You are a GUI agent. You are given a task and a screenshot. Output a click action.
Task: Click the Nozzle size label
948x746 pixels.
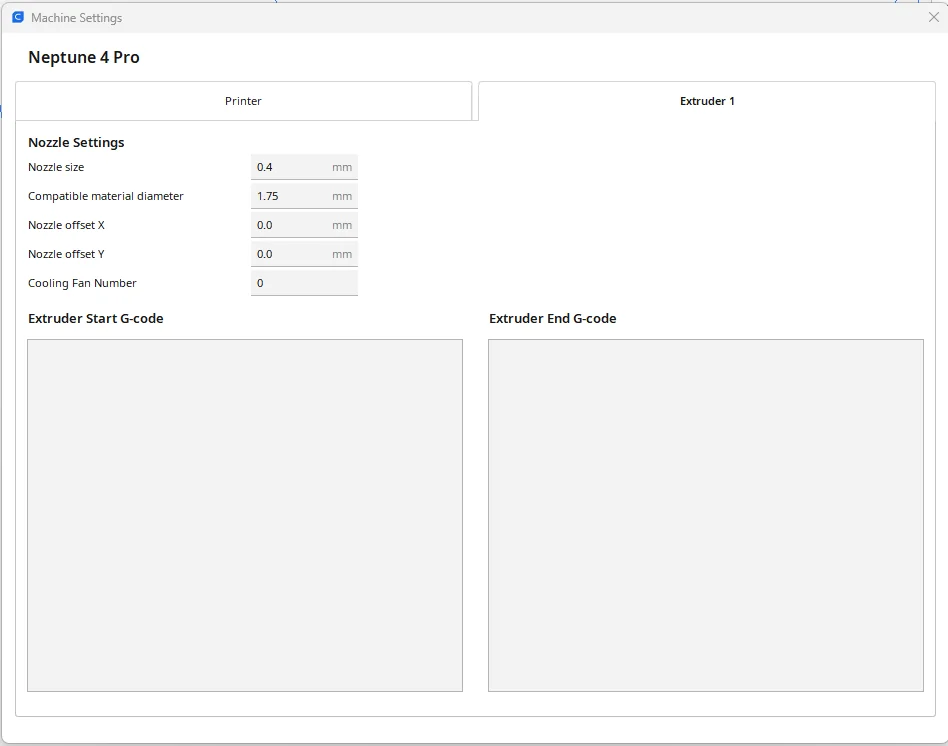click(x=56, y=167)
